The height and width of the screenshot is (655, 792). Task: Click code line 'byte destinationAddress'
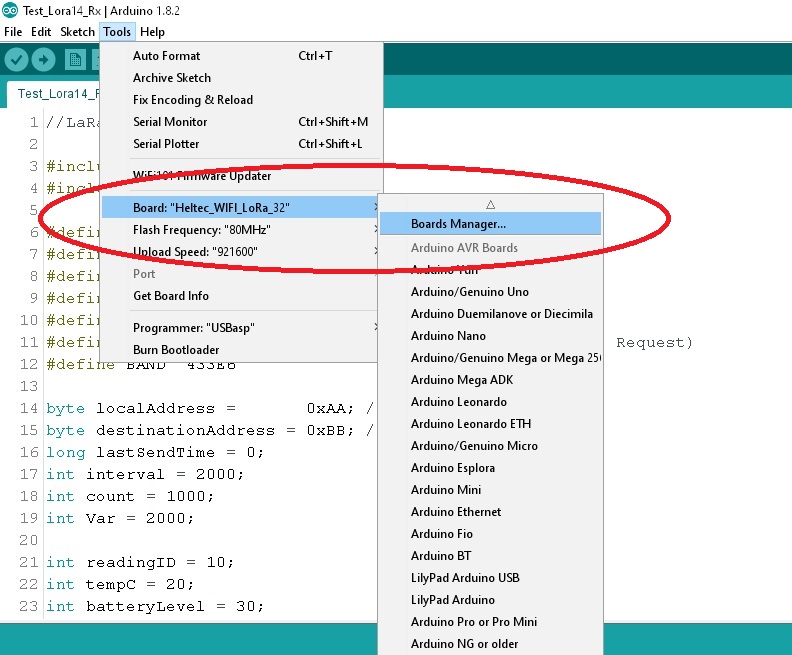(x=210, y=430)
